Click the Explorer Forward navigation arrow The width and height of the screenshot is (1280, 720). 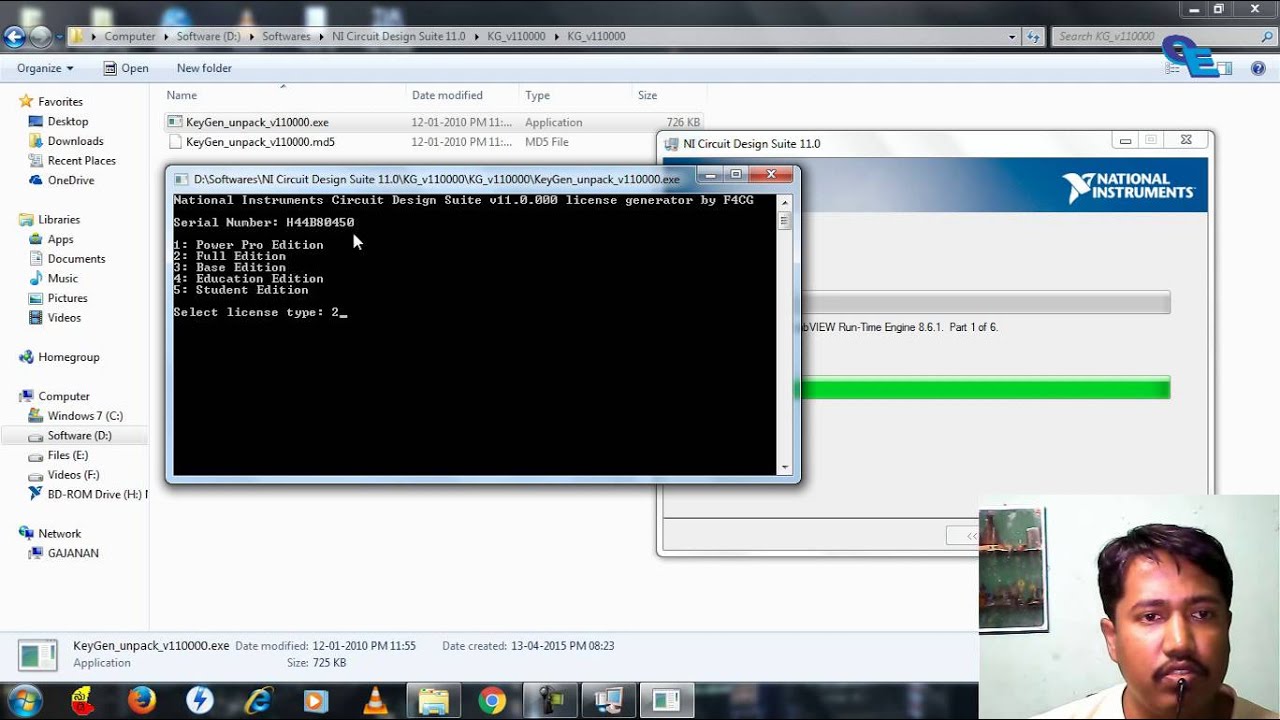point(40,37)
